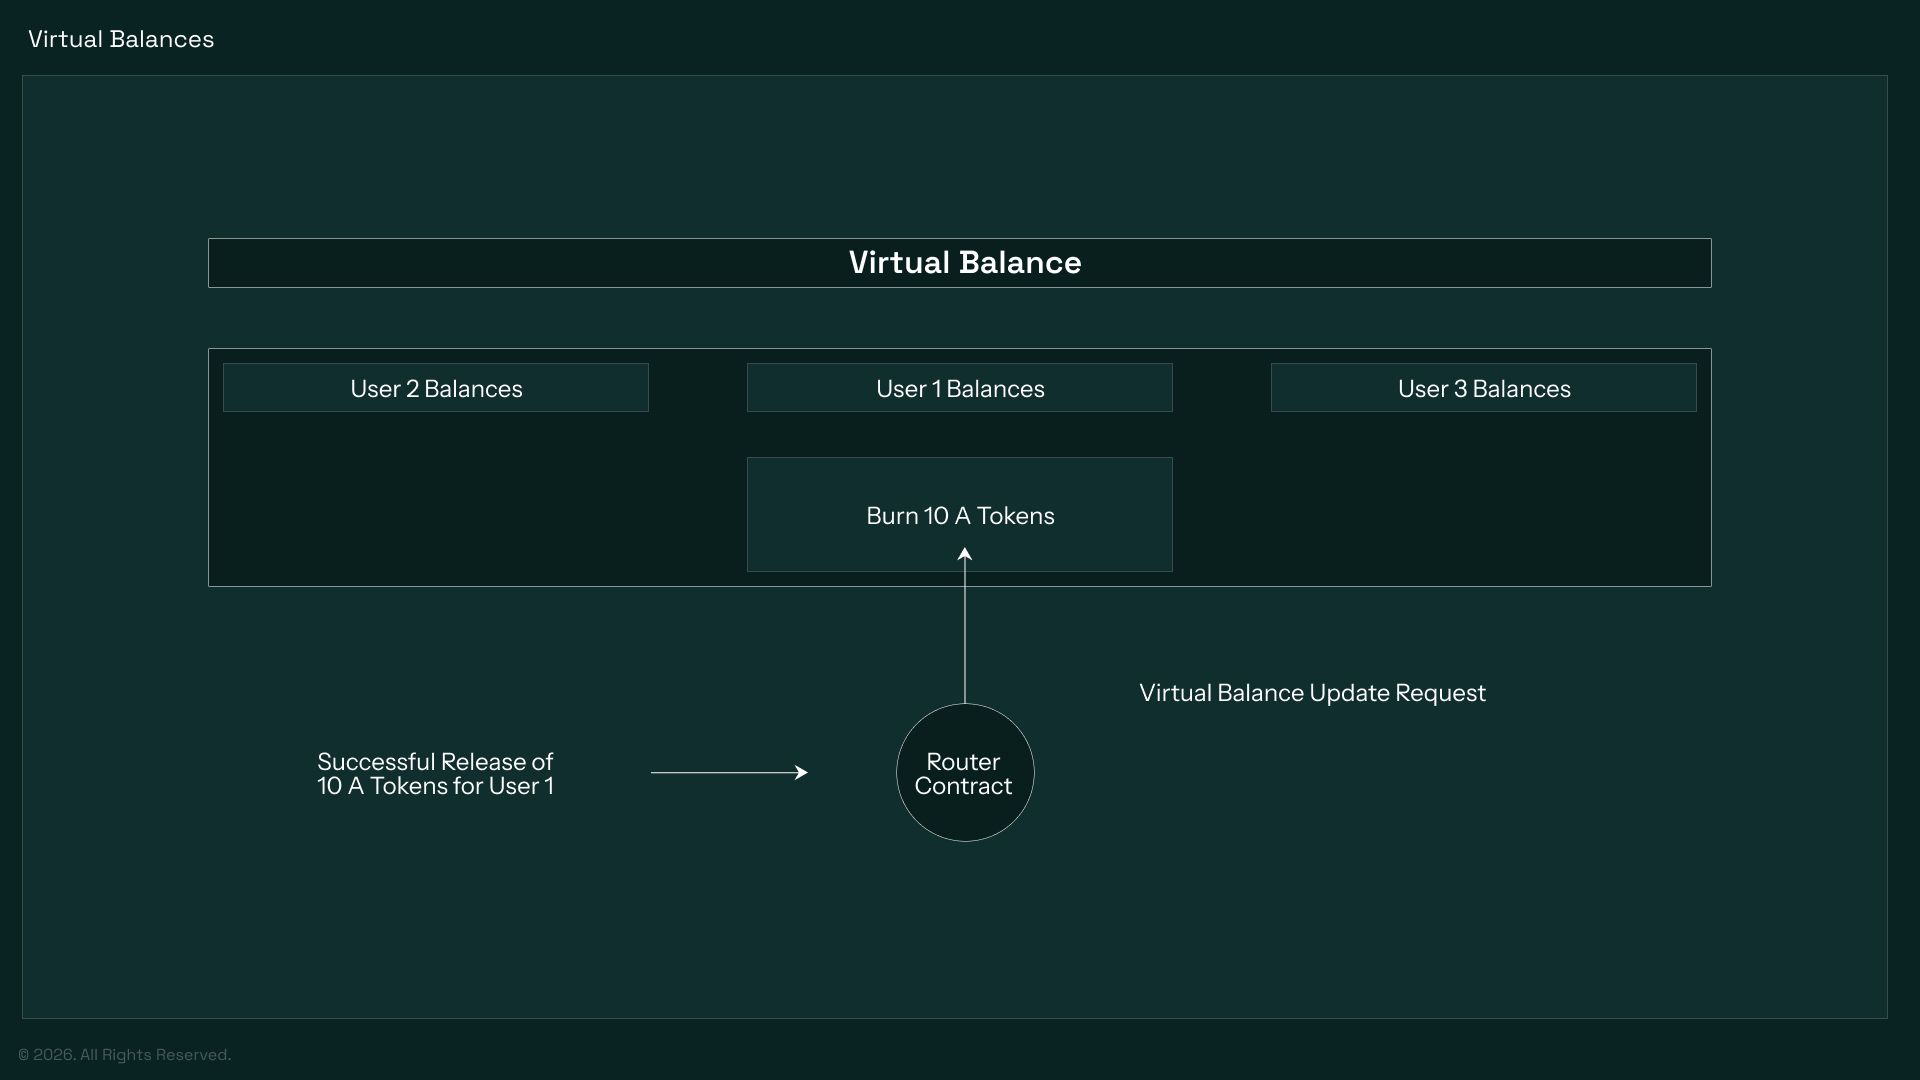Click the Burn 10 A Tokens label text
Viewport: 1920px width, 1080px height.
(x=960, y=515)
